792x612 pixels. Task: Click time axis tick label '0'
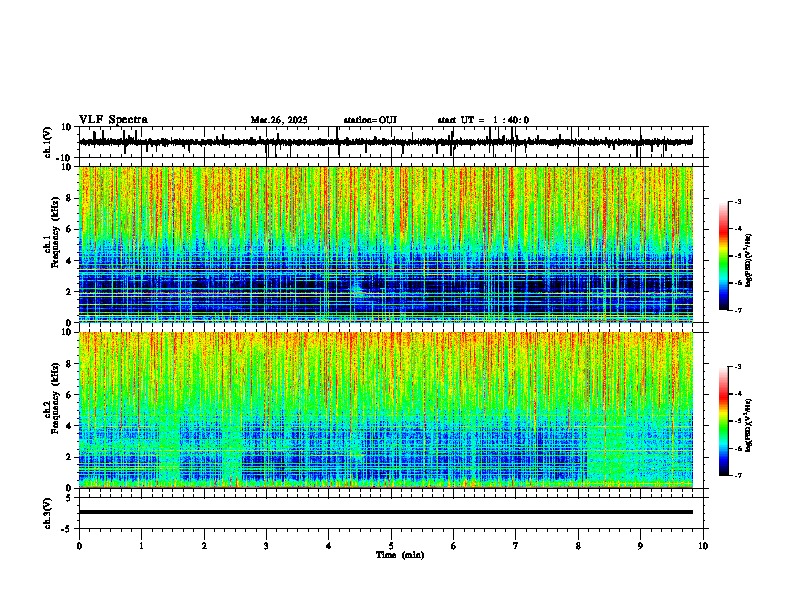coord(79,546)
